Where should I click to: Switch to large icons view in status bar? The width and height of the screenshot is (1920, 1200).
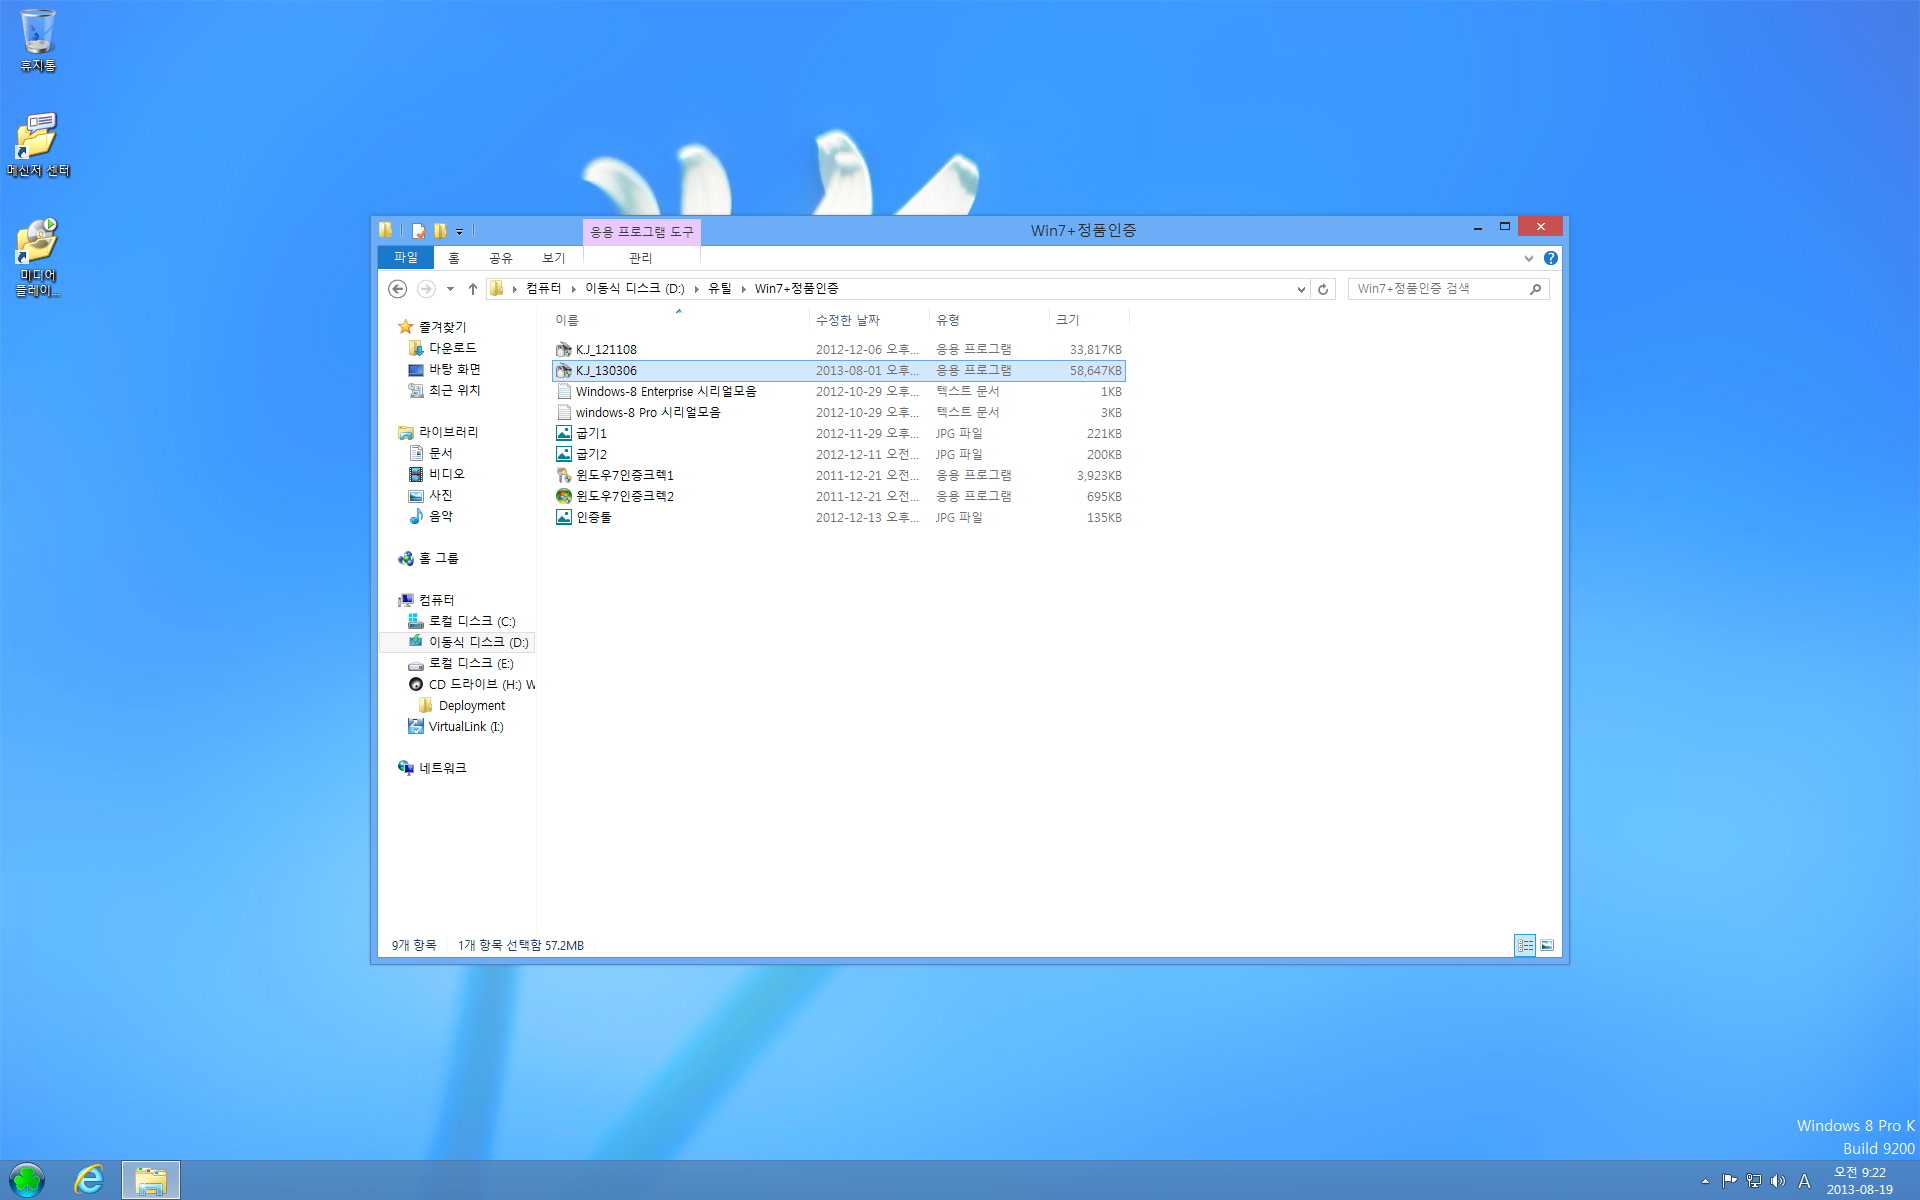(1547, 945)
